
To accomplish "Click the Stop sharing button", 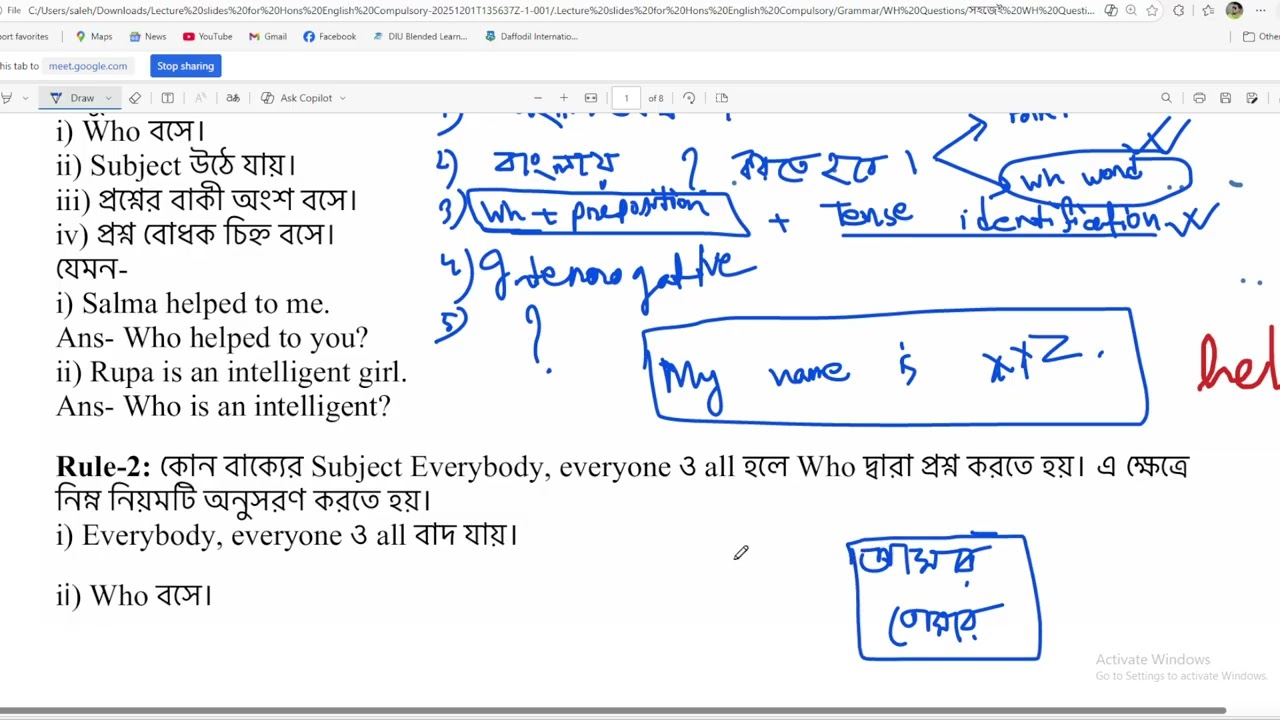I will click(x=185, y=66).
